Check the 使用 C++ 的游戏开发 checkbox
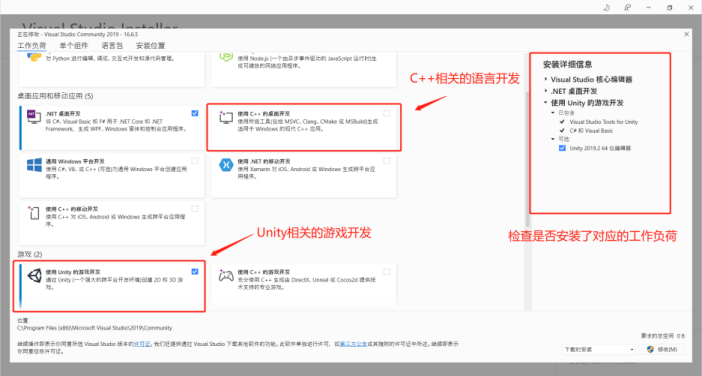702x376 pixels. pos(387,272)
